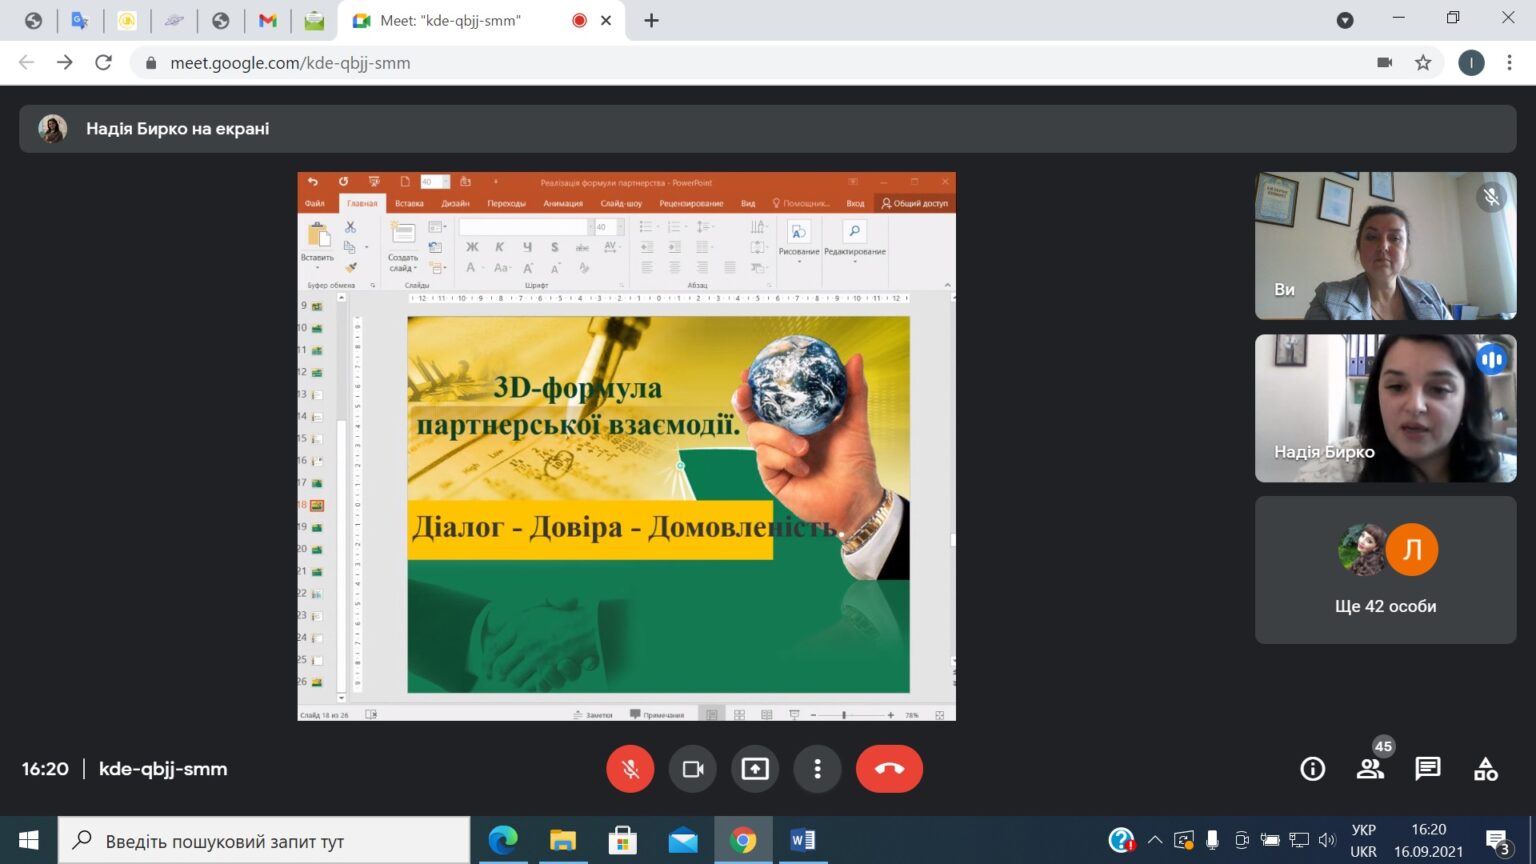The height and width of the screenshot is (864, 1536).
Task: Toggle the camera button in Meet
Action: point(693,769)
